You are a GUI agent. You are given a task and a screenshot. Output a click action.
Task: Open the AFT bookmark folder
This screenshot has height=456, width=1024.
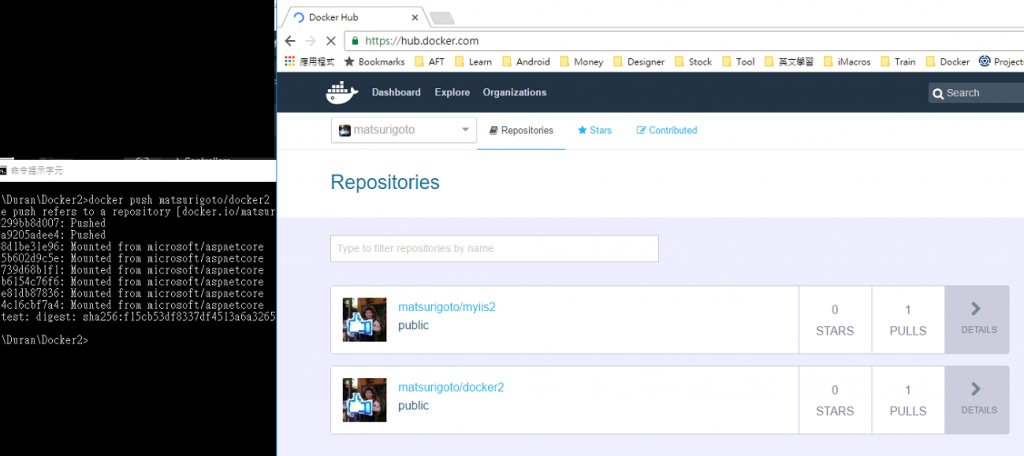coord(429,61)
